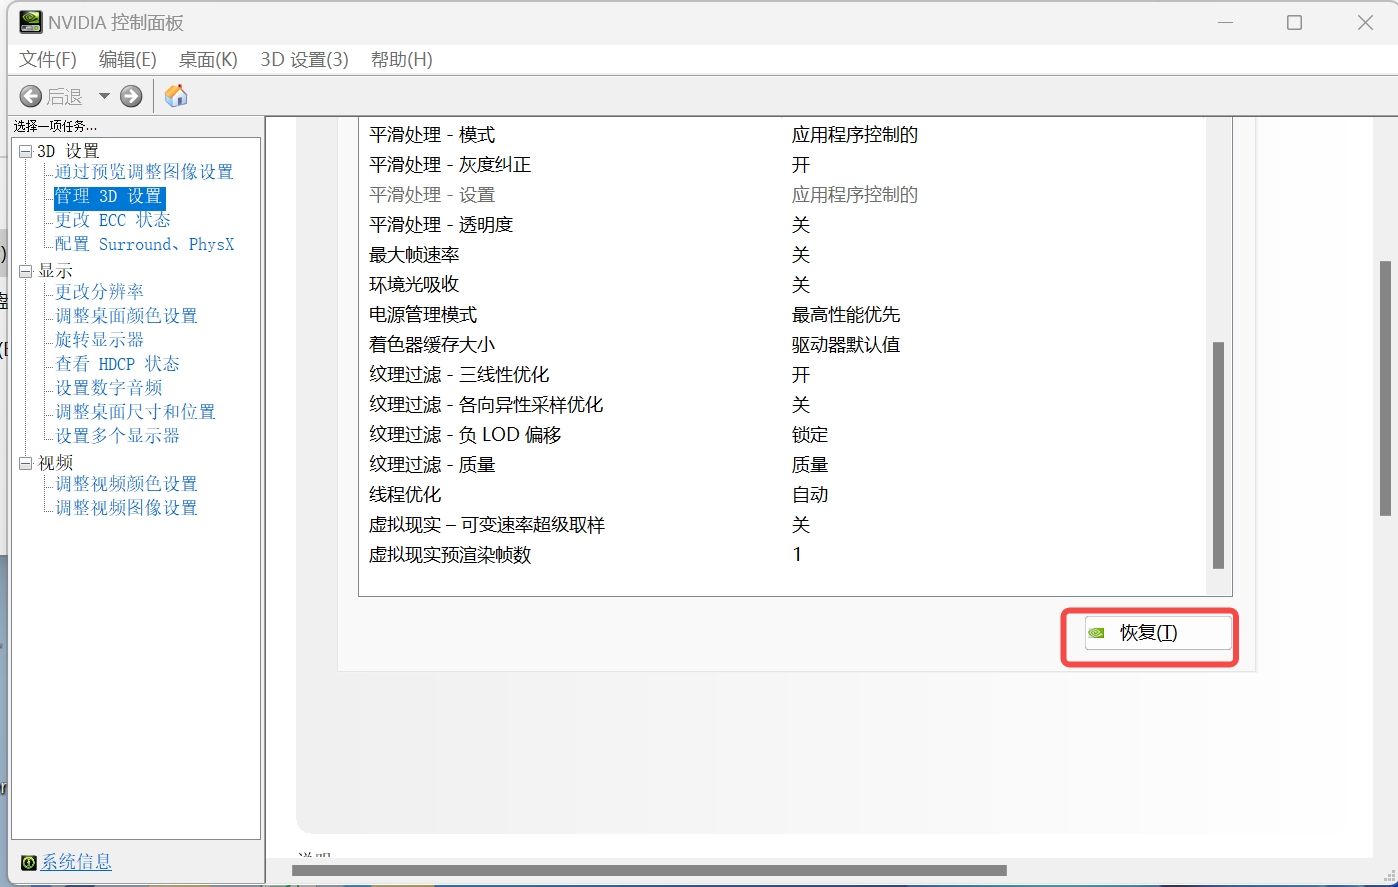The width and height of the screenshot is (1398, 887).
Task: Select the 纹理过滤 - 三线性优化 setting row
Action: pos(783,375)
